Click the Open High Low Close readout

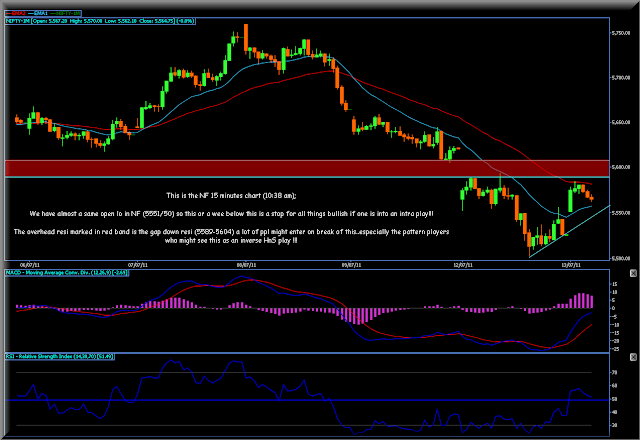(x=103, y=21)
